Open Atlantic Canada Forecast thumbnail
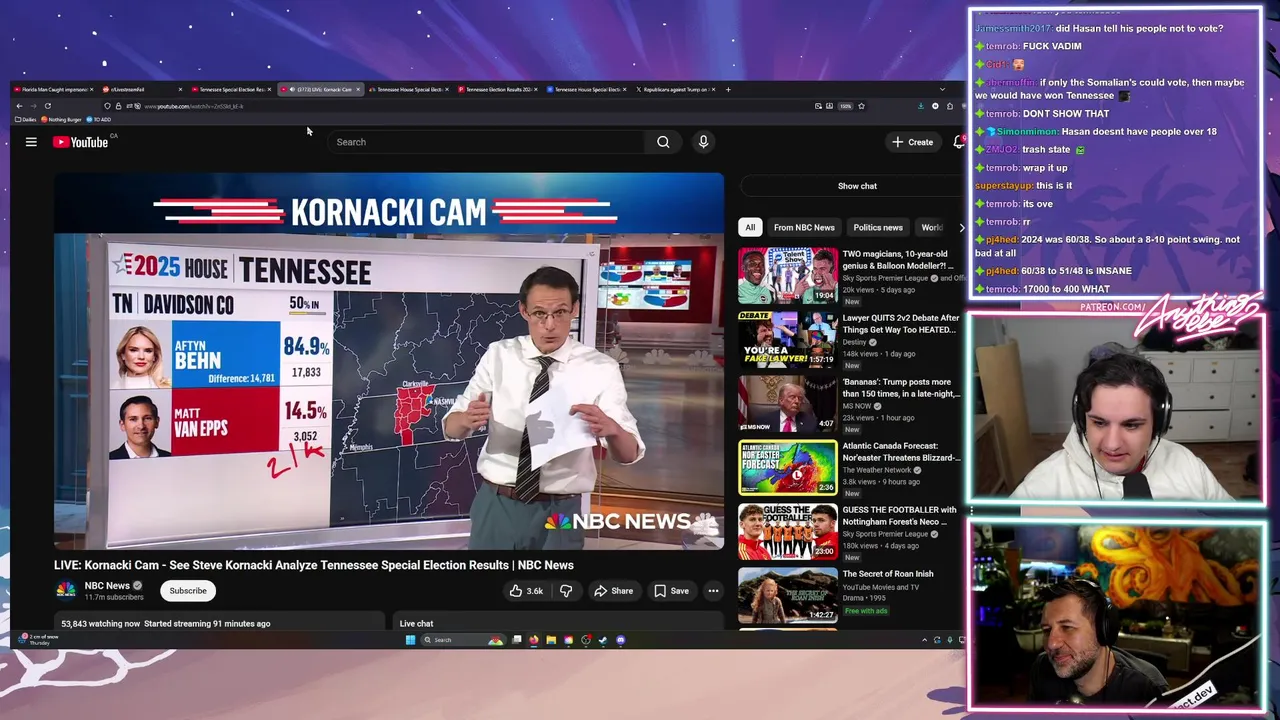 (x=788, y=467)
